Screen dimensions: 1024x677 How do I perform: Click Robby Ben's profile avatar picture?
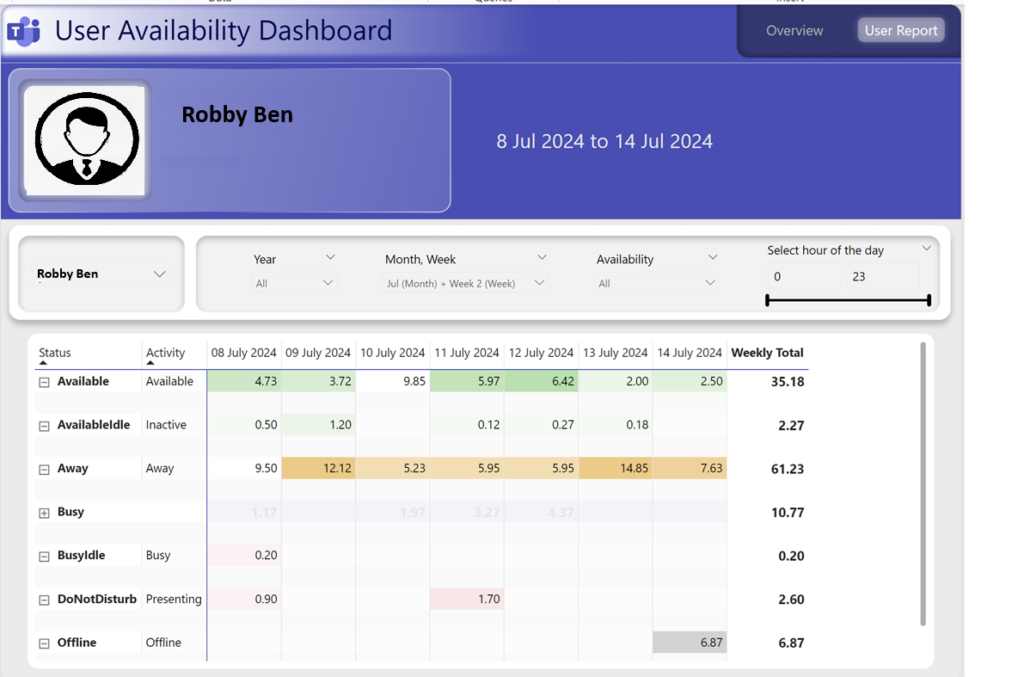pyautogui.click(x=86, y=140)
